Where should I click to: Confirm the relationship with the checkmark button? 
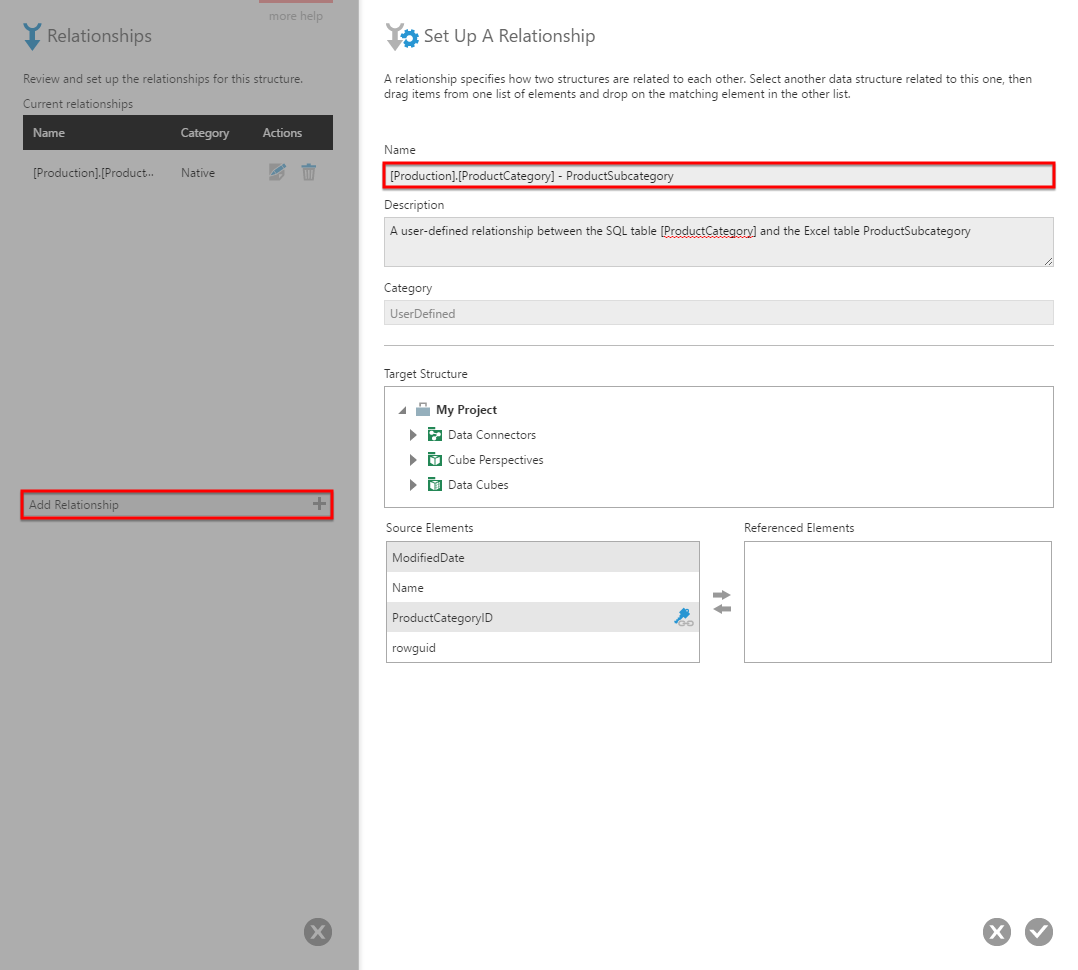[x=1039, y=932]
